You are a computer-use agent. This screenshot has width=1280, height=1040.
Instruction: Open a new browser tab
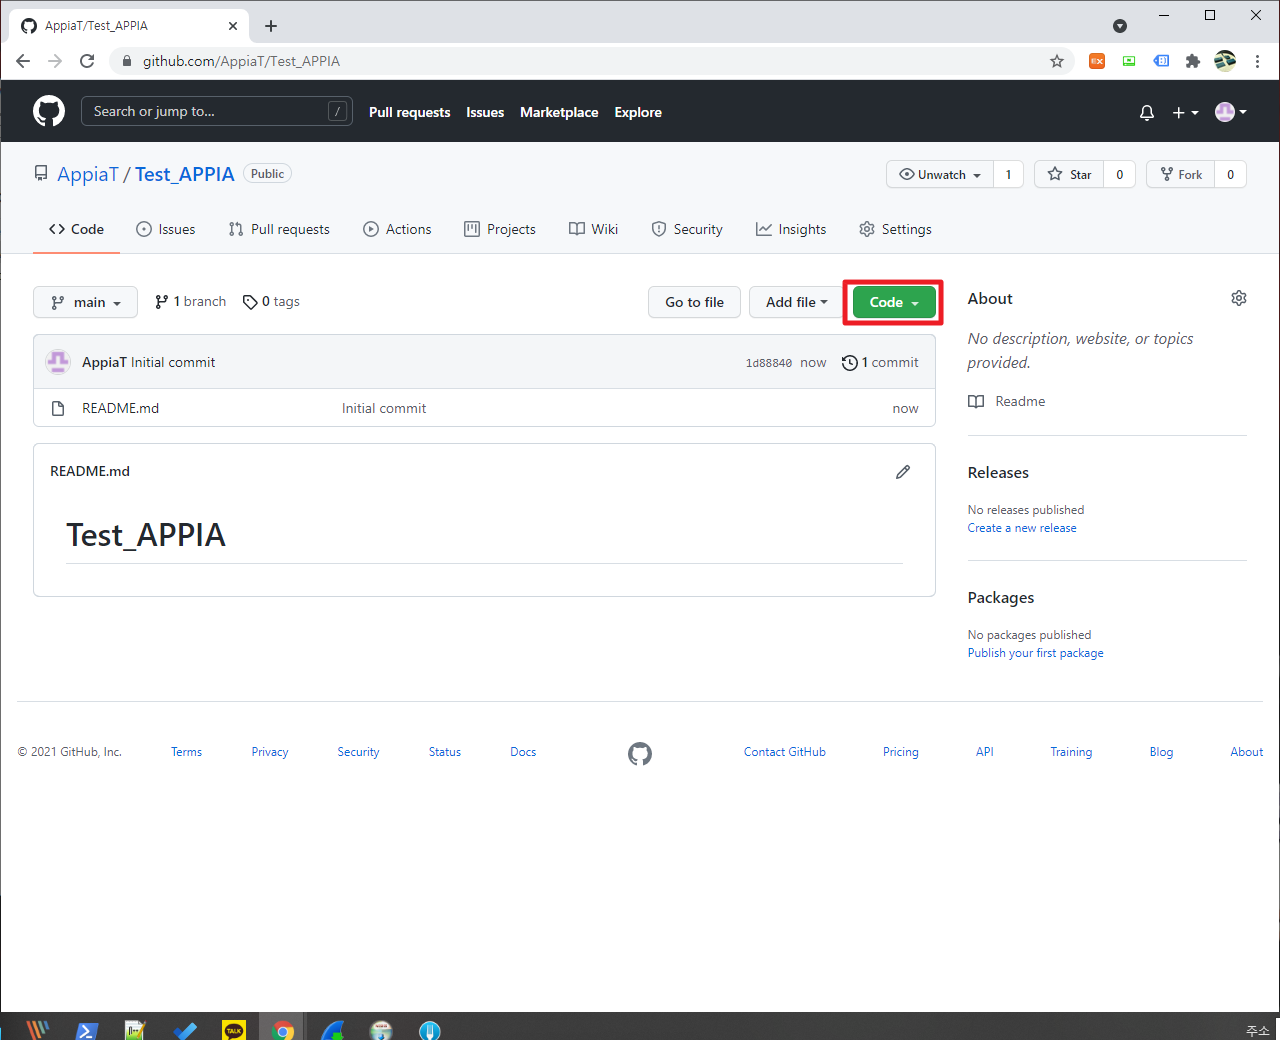tap(271, 26)
